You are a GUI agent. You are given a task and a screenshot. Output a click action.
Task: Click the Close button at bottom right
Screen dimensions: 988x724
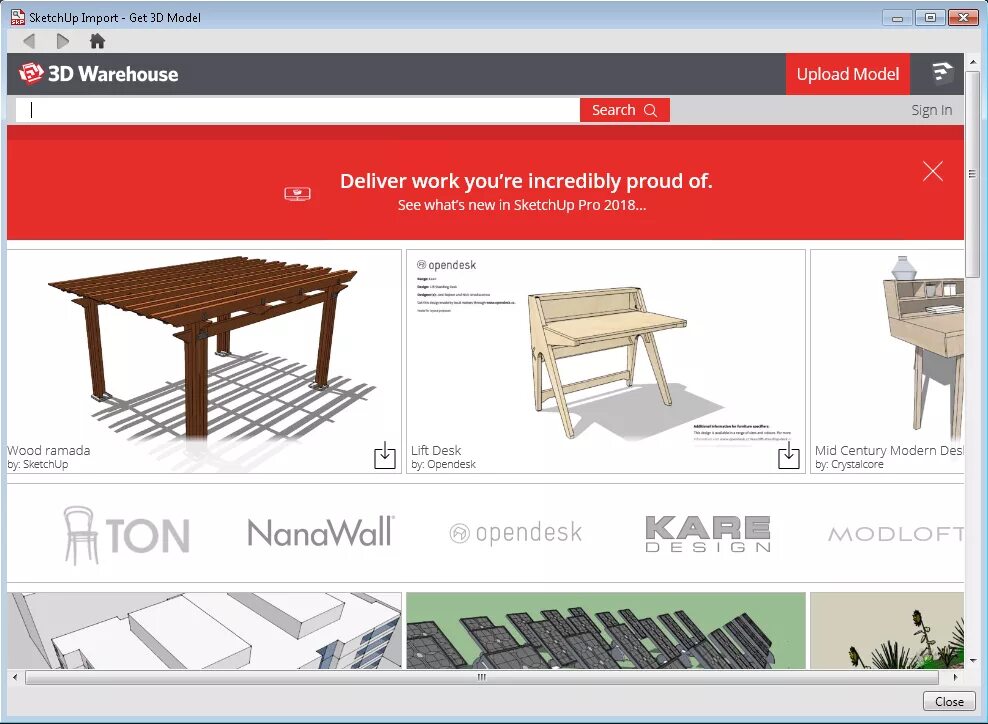pyautogui.click(x=949, y=701)
